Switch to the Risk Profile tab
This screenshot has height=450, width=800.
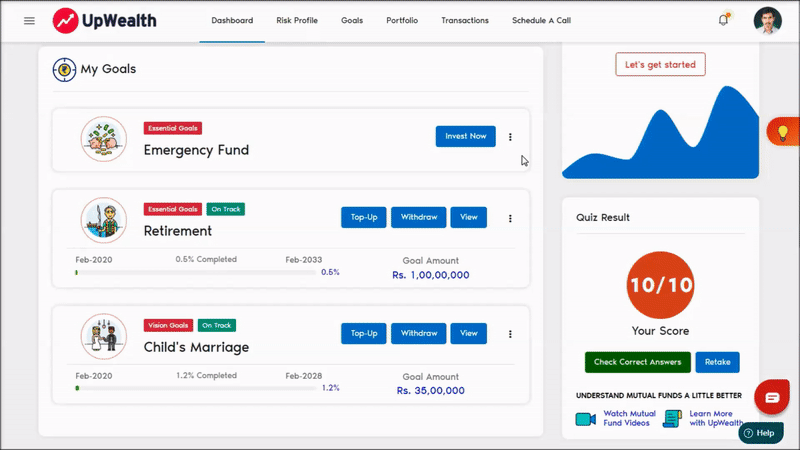pos(297,21)
